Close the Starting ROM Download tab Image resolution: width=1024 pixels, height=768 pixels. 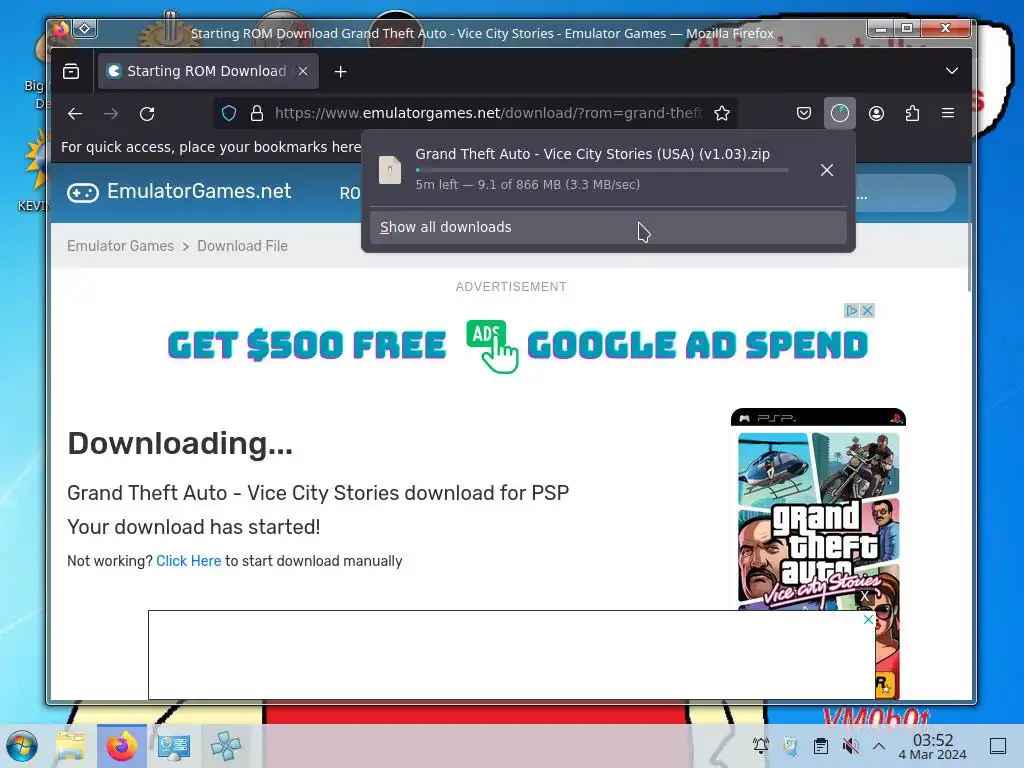pyautogui.click(x=303, y=71)
